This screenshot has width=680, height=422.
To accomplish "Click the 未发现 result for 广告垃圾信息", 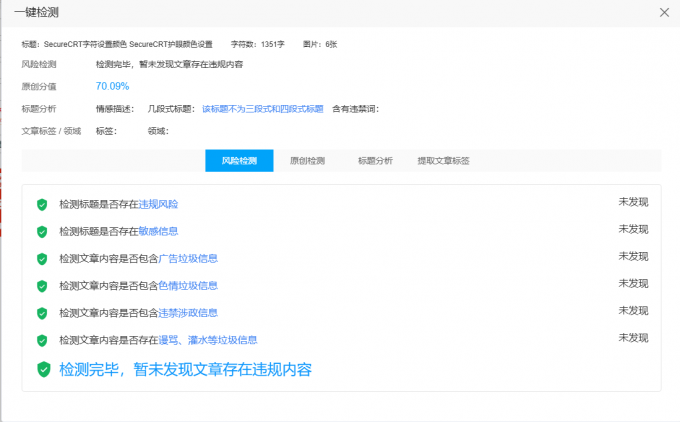I will tap(633, 256).
